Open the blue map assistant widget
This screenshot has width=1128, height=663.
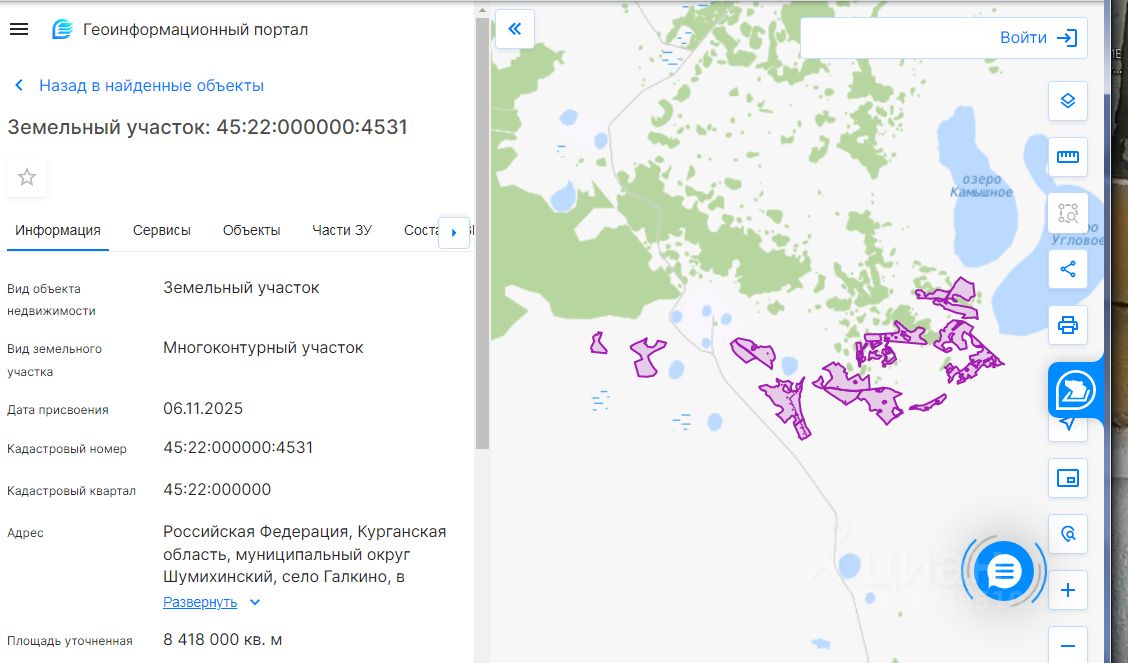pyautogui.click(x=1075, y=390)
